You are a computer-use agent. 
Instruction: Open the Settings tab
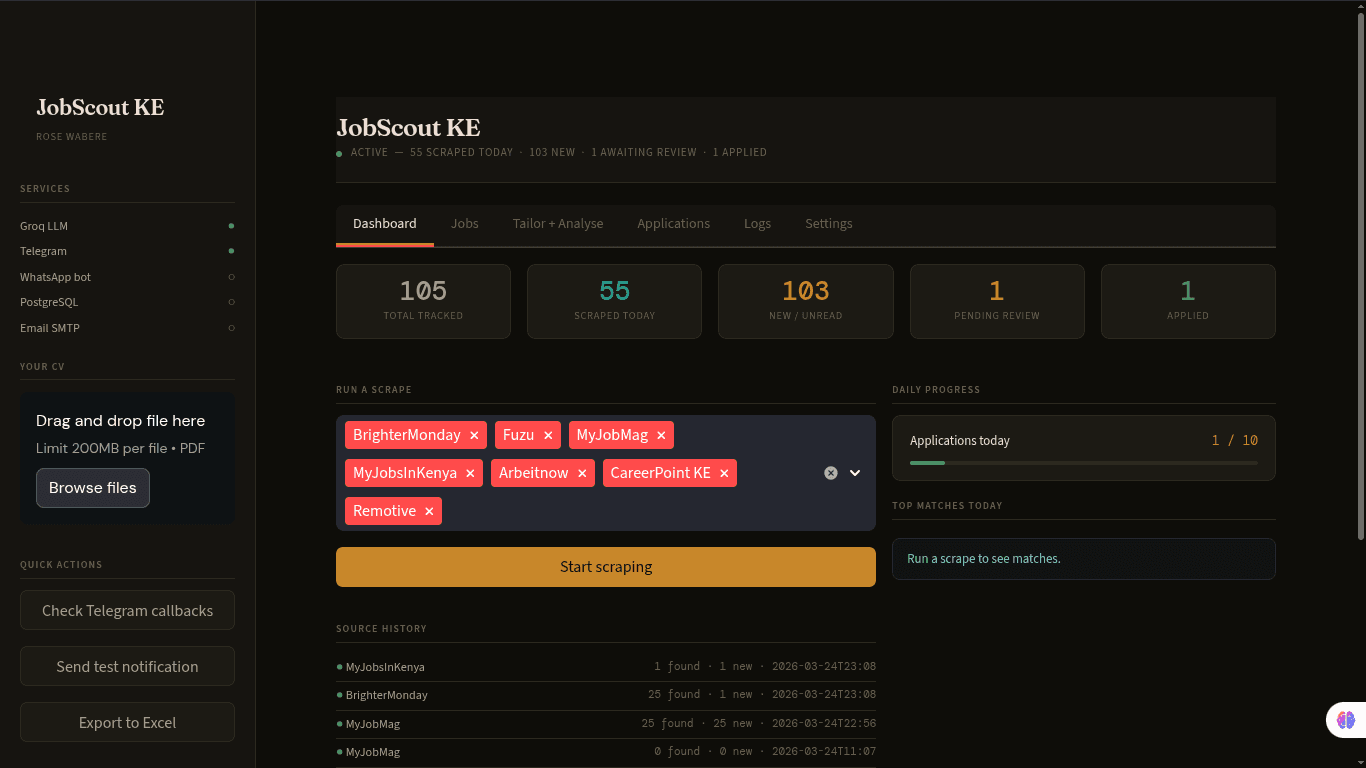828,223
